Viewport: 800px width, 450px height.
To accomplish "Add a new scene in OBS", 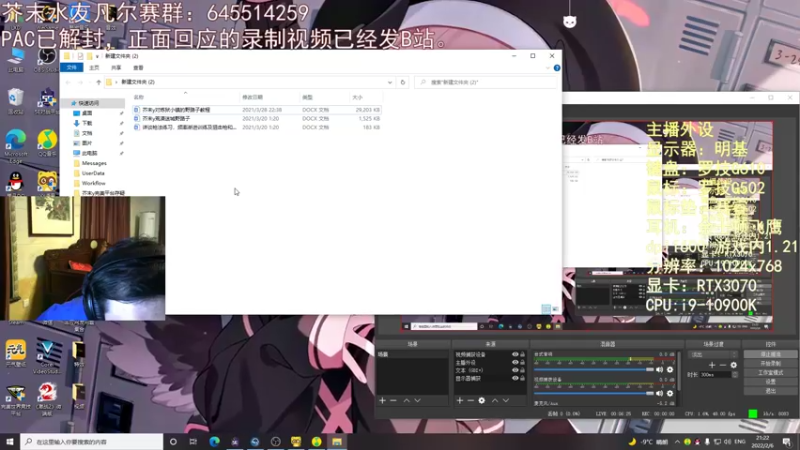I will (382, 401).
